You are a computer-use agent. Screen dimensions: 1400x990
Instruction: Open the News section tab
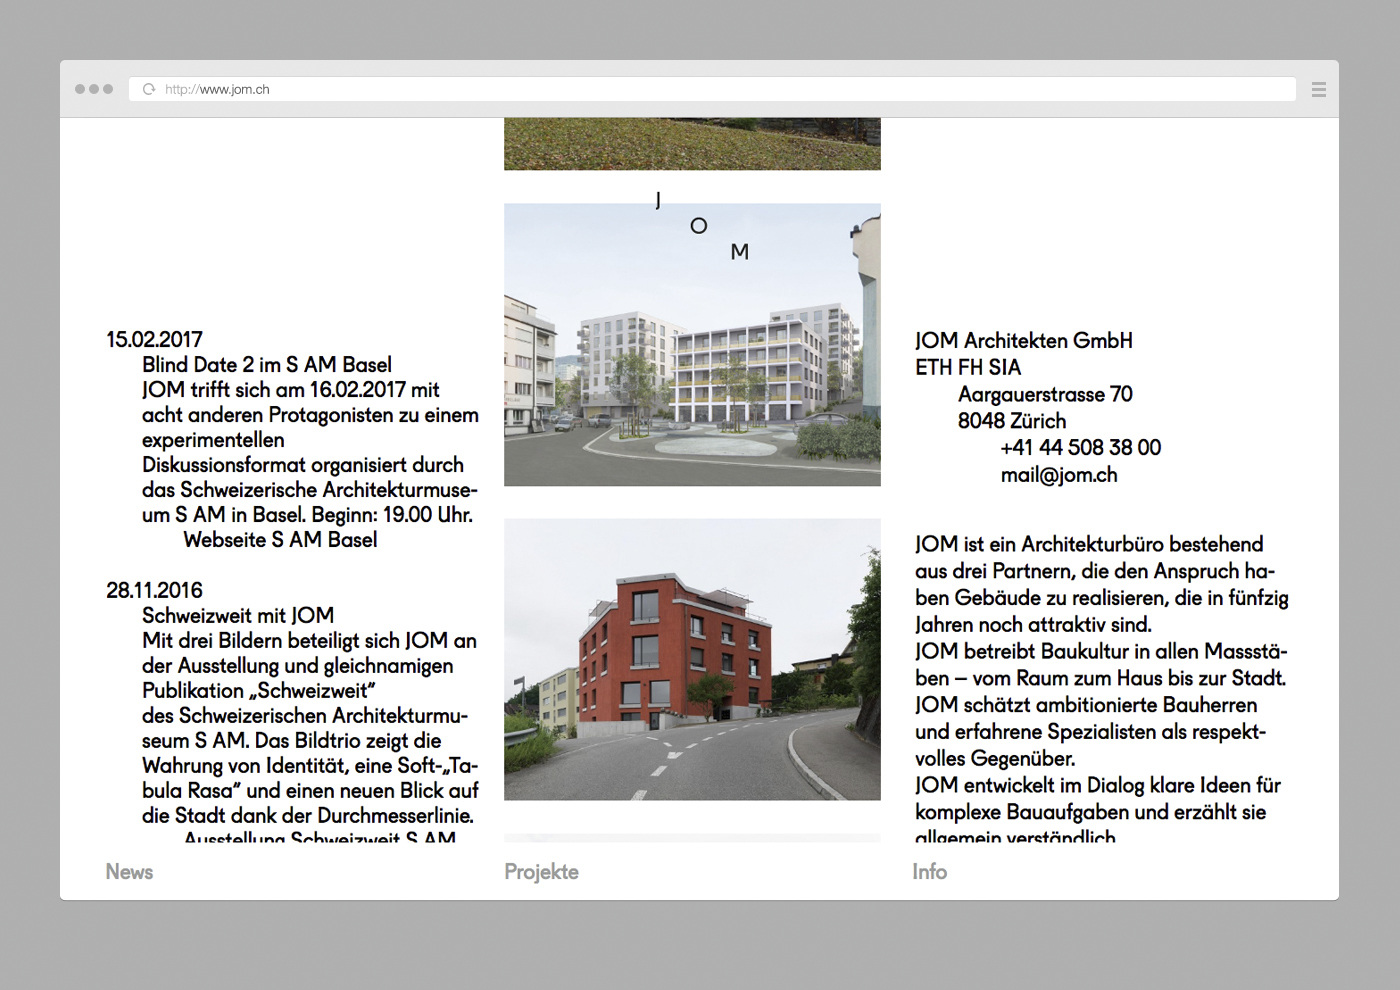click(129, 872)
